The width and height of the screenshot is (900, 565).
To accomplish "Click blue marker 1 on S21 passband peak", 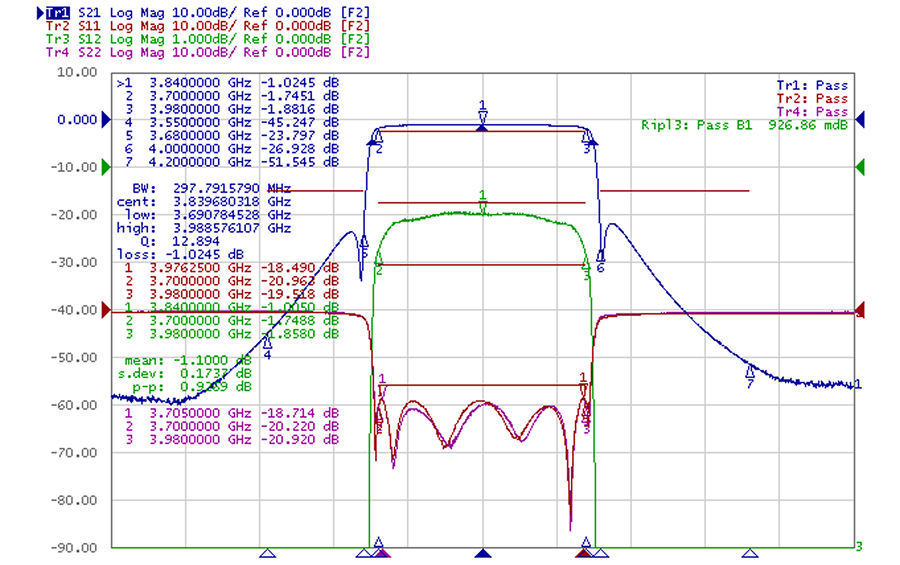I will point(482,113).
